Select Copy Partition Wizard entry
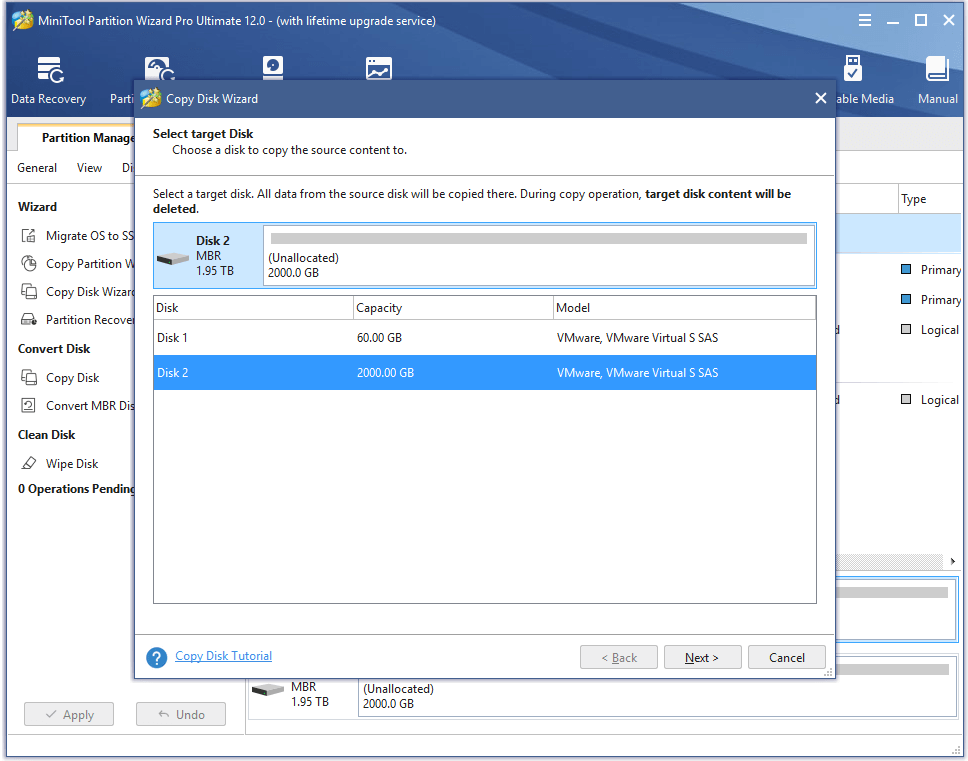 [x=89, y=264]
